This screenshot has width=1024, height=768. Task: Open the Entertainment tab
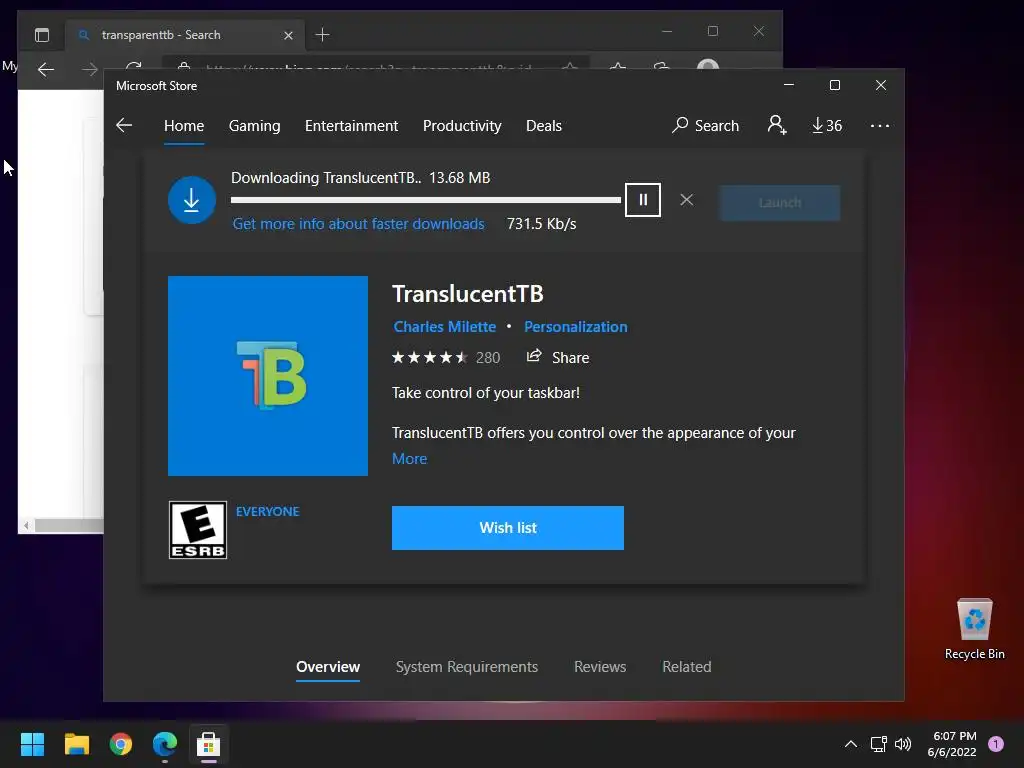(351, 125)
